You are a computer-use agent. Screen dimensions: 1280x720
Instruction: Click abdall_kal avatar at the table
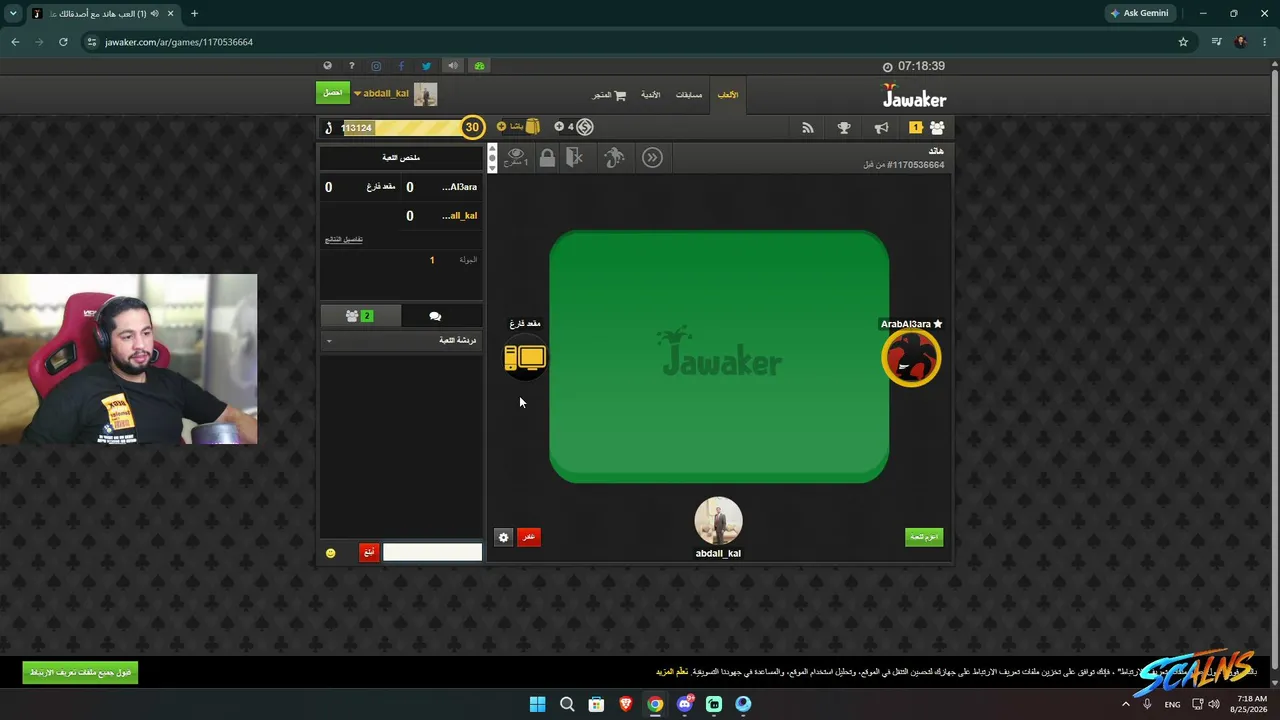point(718,521)
